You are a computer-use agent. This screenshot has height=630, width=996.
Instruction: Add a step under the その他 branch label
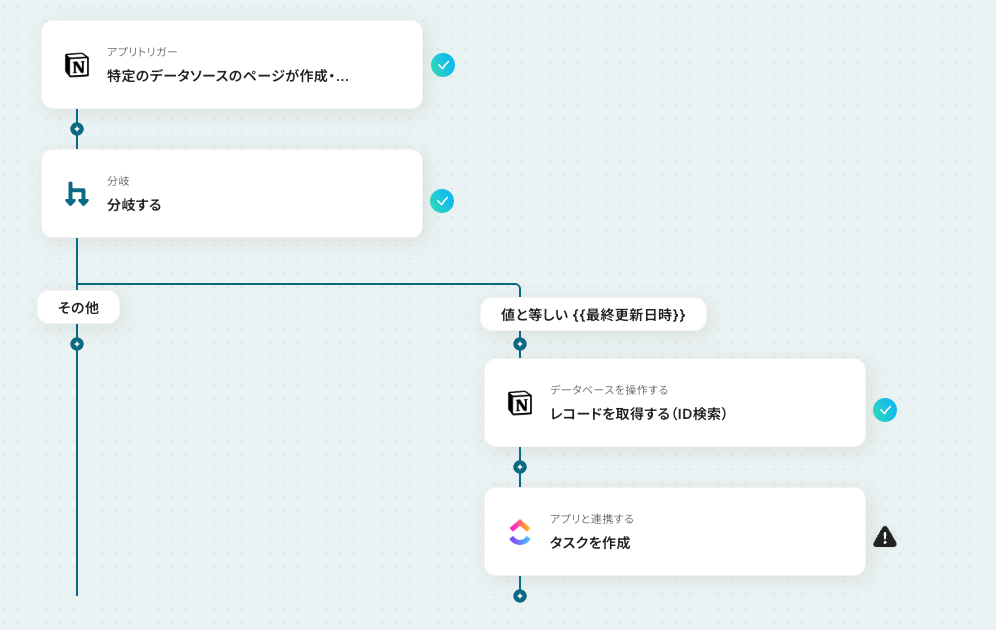pyautogui.click(x=77, y=344)
